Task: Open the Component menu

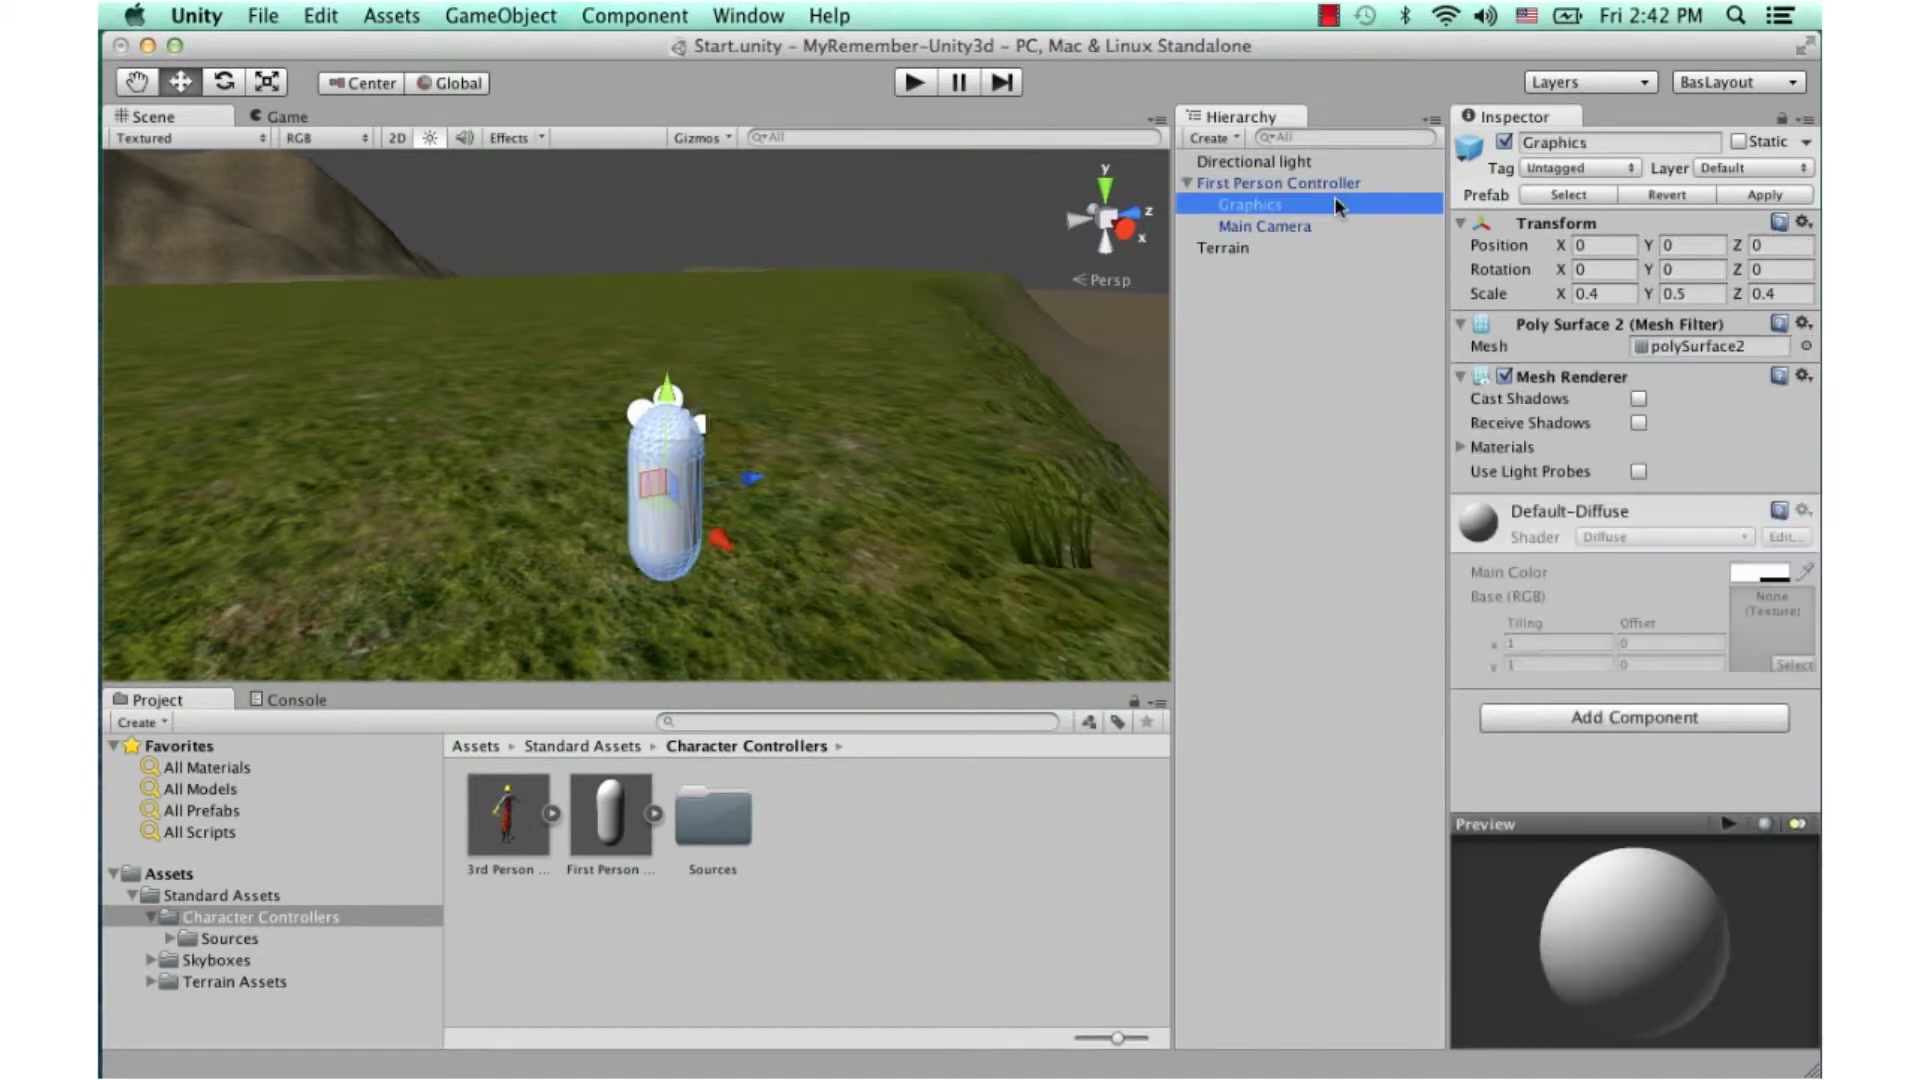Action: [x=635, y=15]
